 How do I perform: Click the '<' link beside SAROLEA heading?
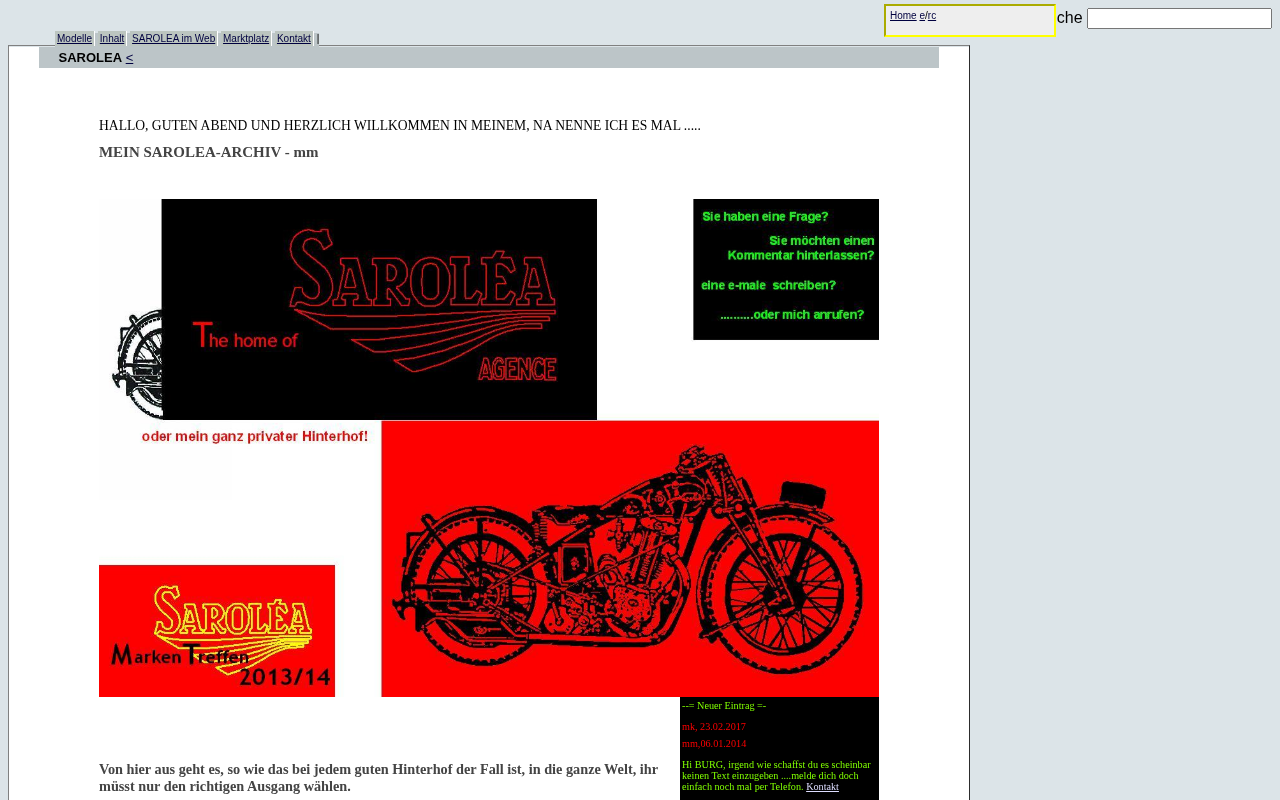point(129,58)
